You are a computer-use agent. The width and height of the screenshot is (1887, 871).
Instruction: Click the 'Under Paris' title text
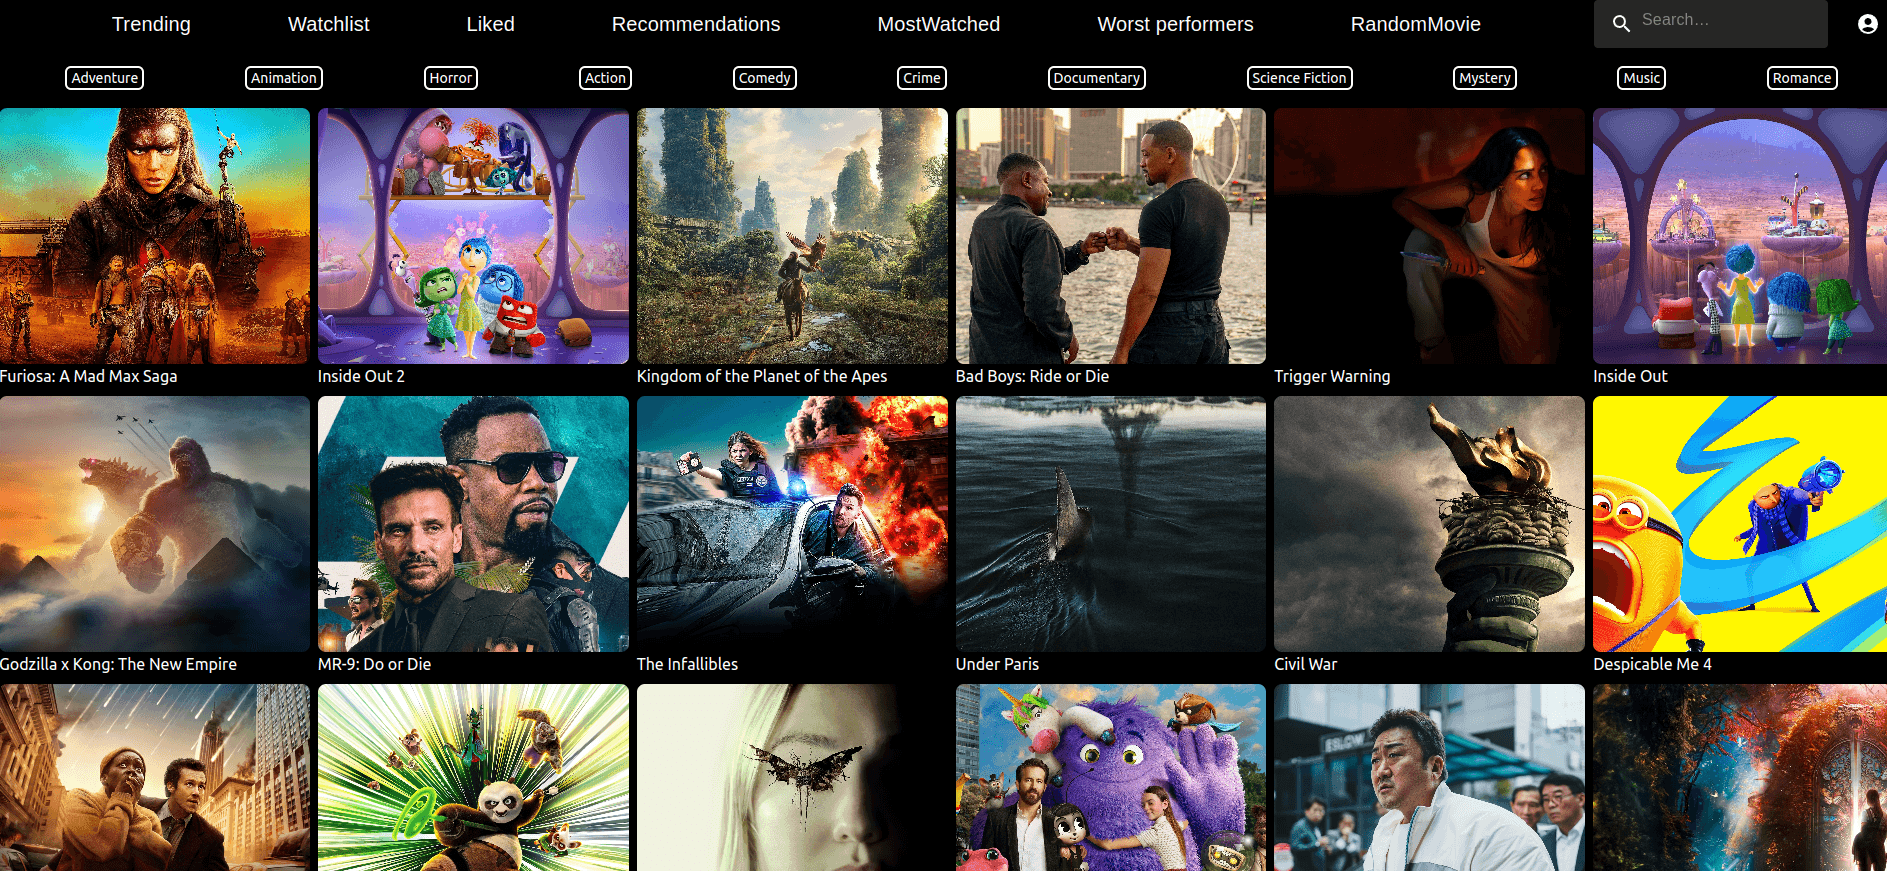[997, 664]
